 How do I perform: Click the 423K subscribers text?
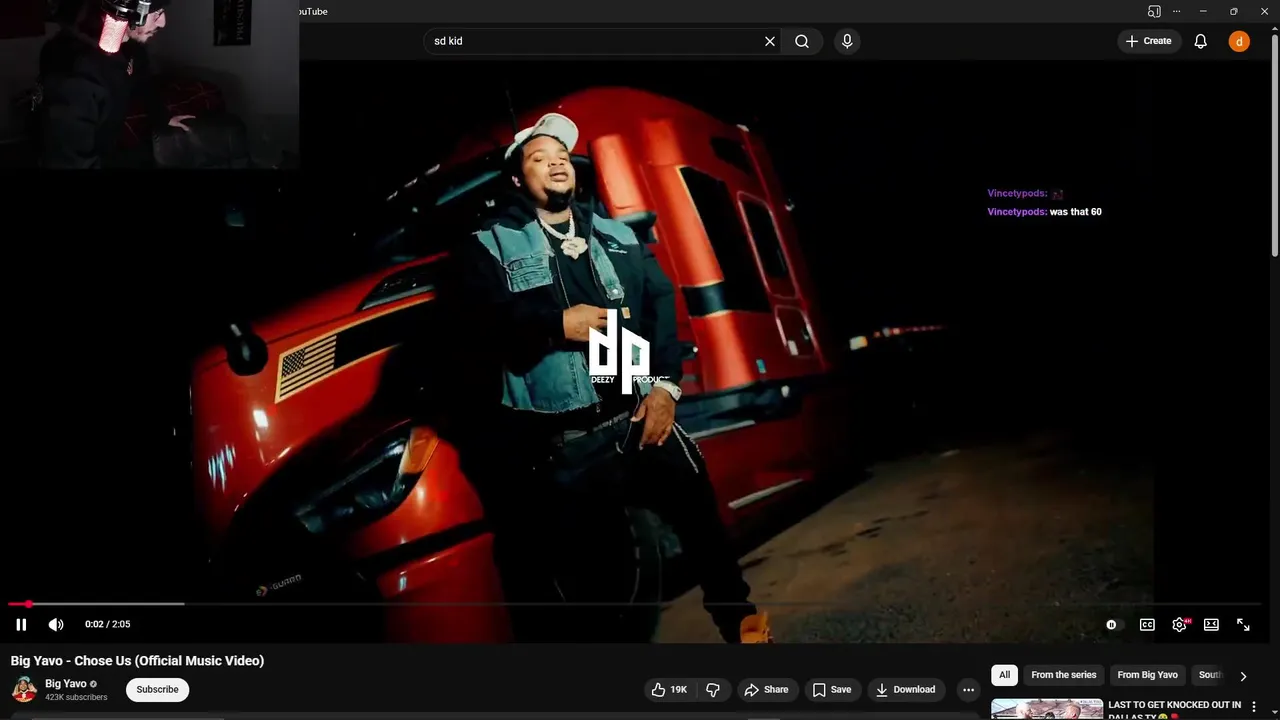[76, 697]
